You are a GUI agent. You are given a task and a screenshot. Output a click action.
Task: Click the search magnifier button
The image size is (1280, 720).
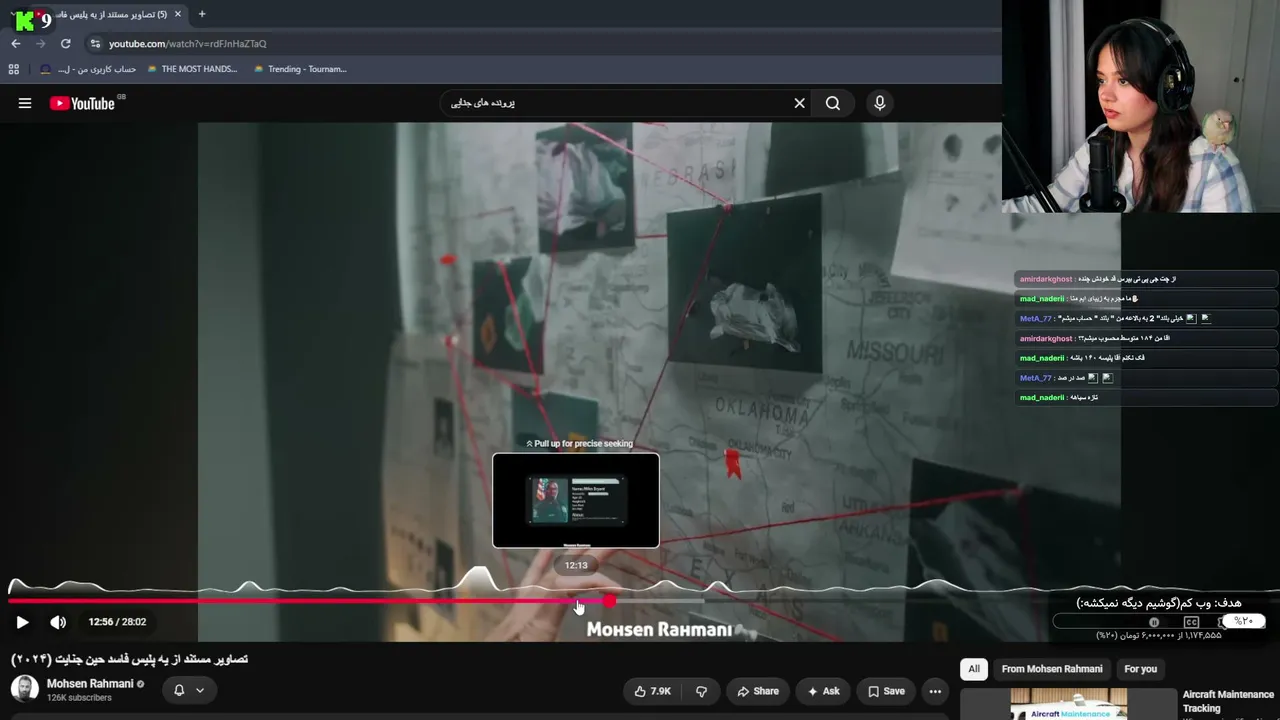pyautogui.click(x=832, y=103)
